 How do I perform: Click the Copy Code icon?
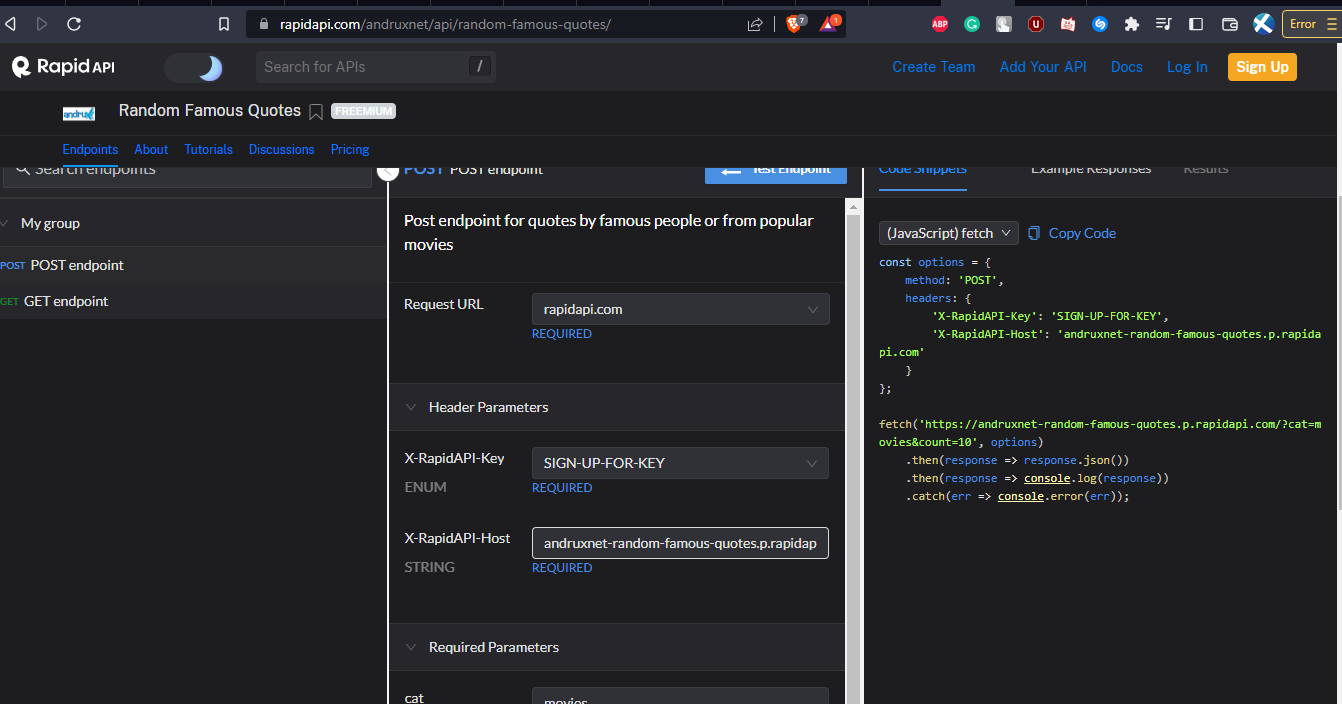1034,233
